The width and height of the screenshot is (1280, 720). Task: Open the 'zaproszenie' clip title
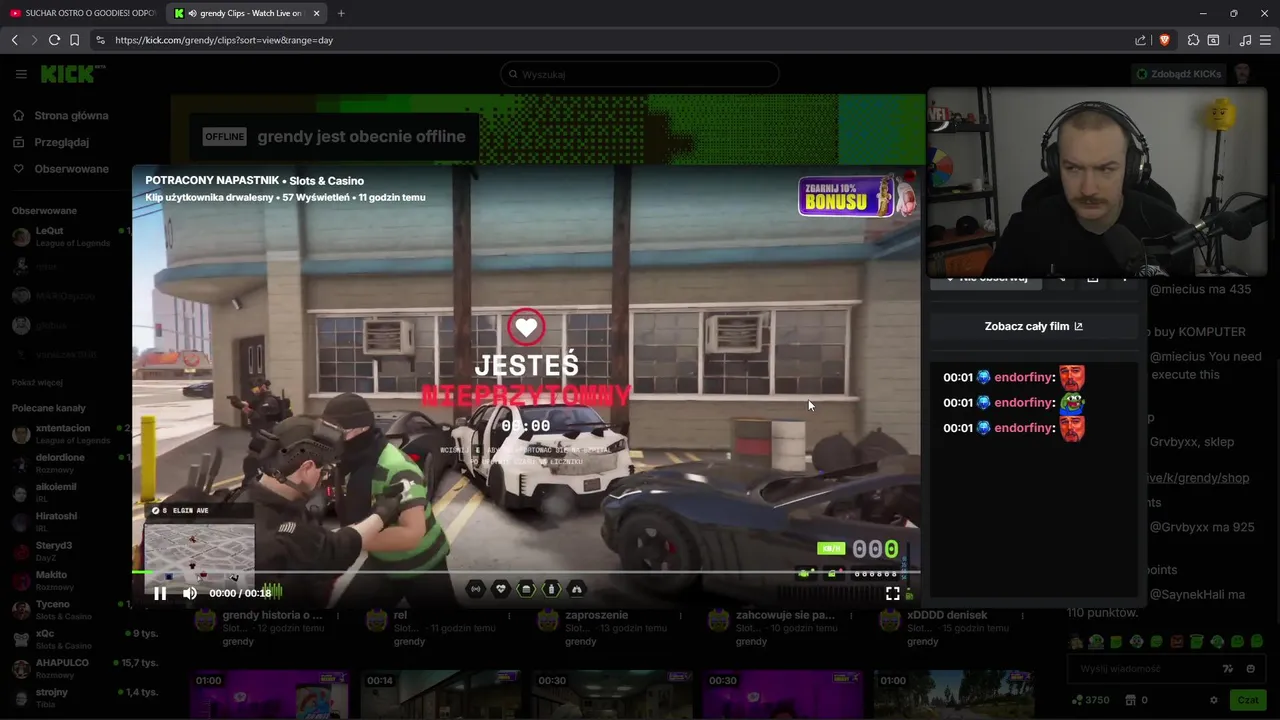[596, 615]
